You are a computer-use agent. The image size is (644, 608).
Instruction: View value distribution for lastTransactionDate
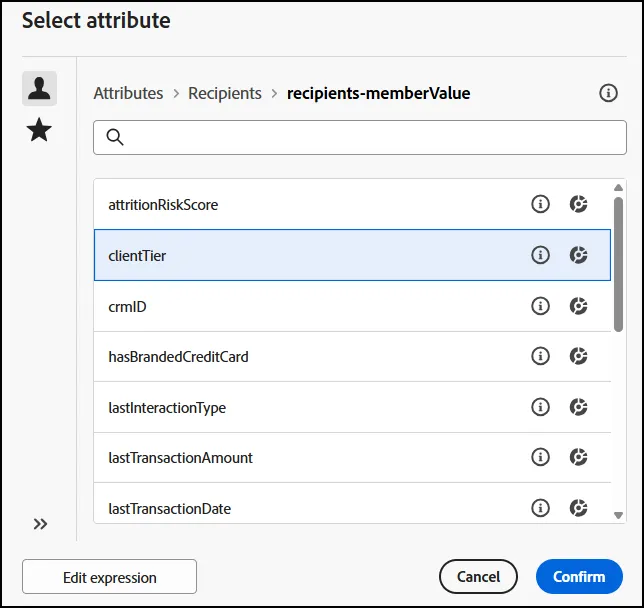578,508
